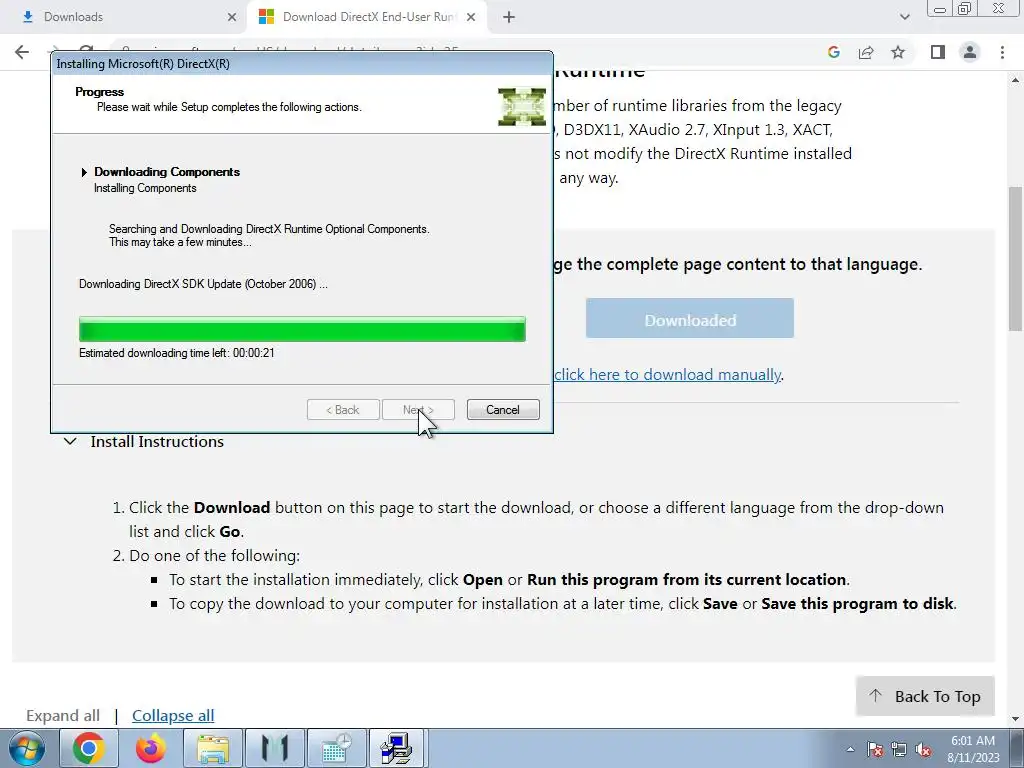Click the Installing Components step
This screenshot has width=1024, height=768.
click(145, 188)
